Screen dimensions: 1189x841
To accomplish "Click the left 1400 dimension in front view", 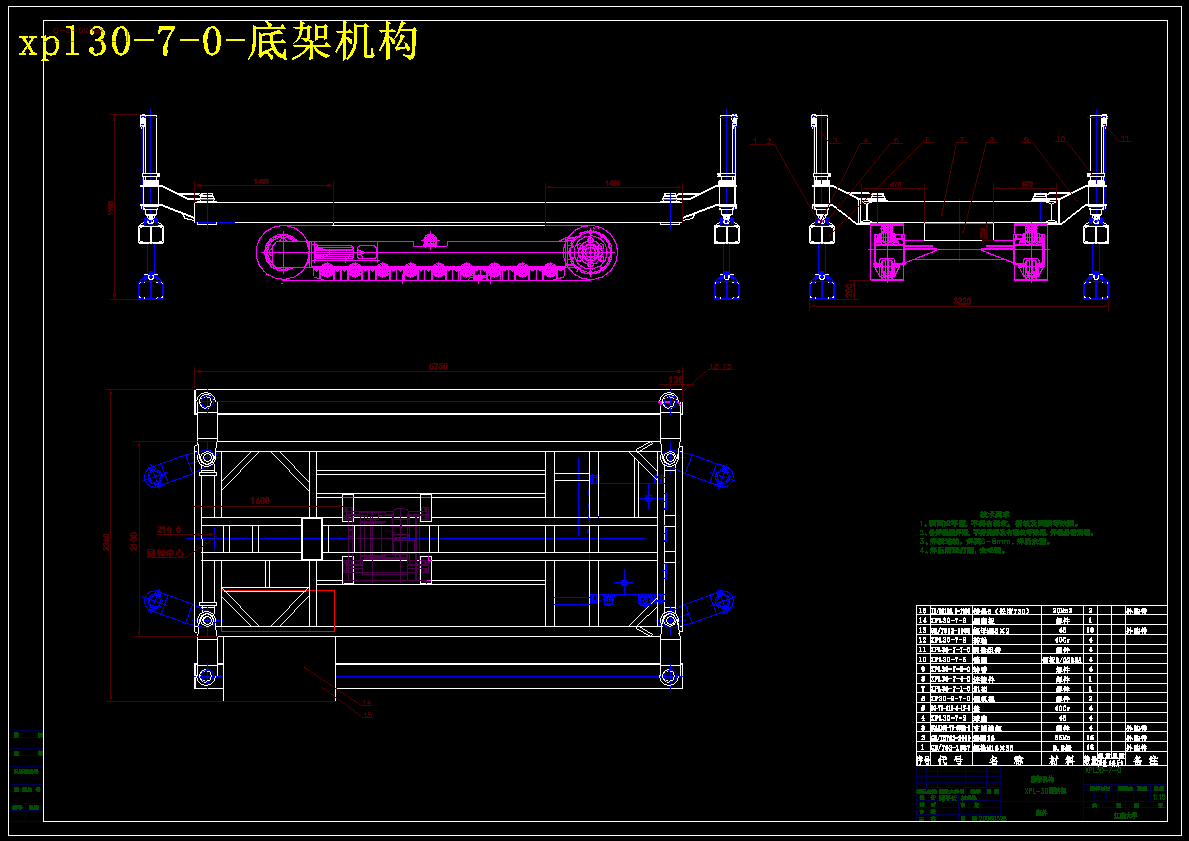I will coord(261,182).
